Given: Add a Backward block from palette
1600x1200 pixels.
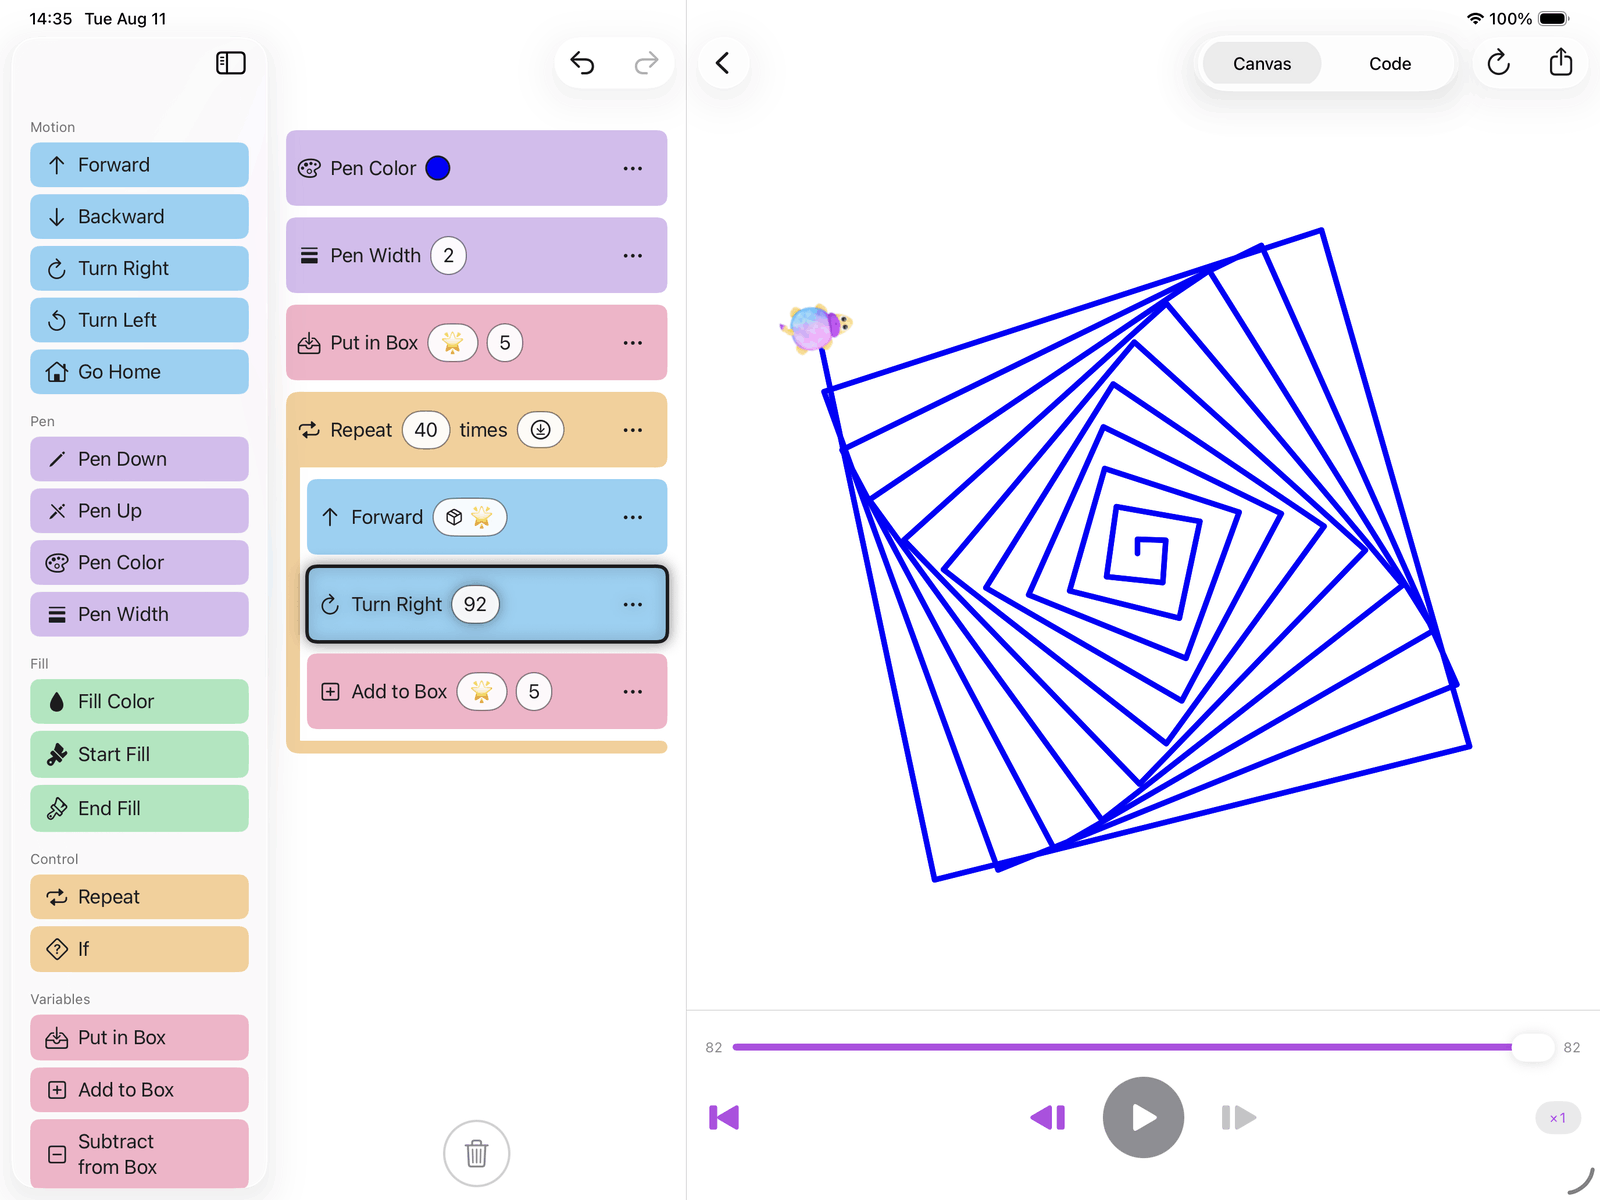Looking at the screenshot, I should (139, 217).
